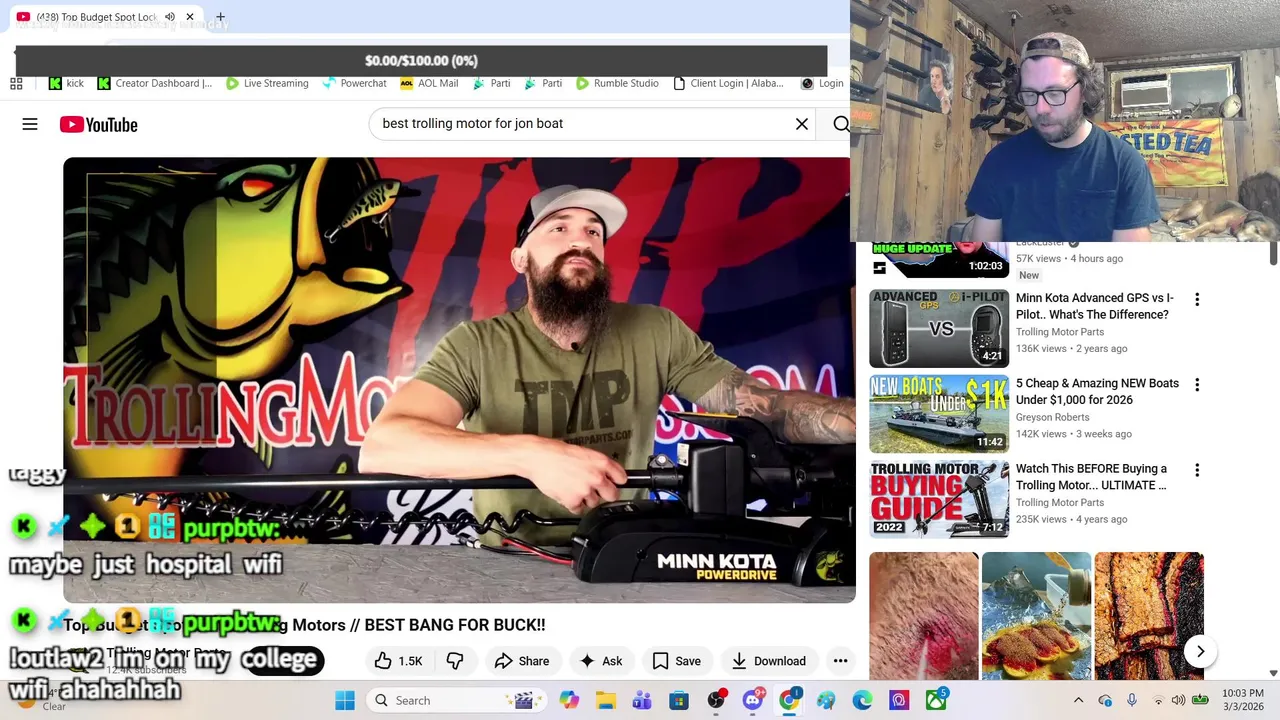
Task: Mute the tab via speaker icon
Action: point(169,17)
